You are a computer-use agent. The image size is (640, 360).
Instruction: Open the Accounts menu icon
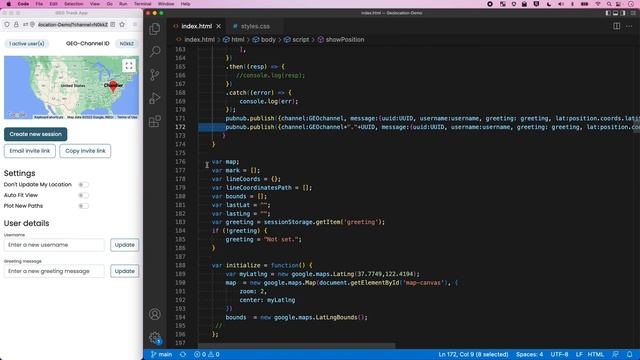[155, 314]
